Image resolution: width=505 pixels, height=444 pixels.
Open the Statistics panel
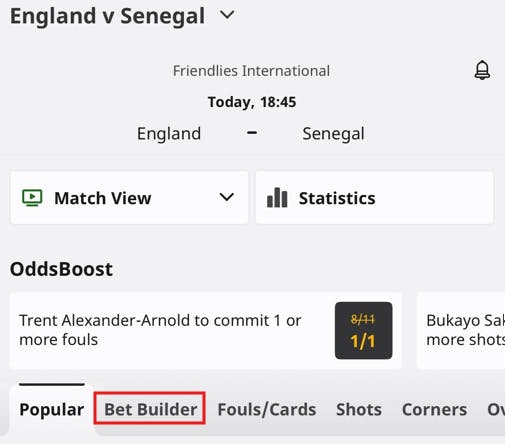click(374, 198)
